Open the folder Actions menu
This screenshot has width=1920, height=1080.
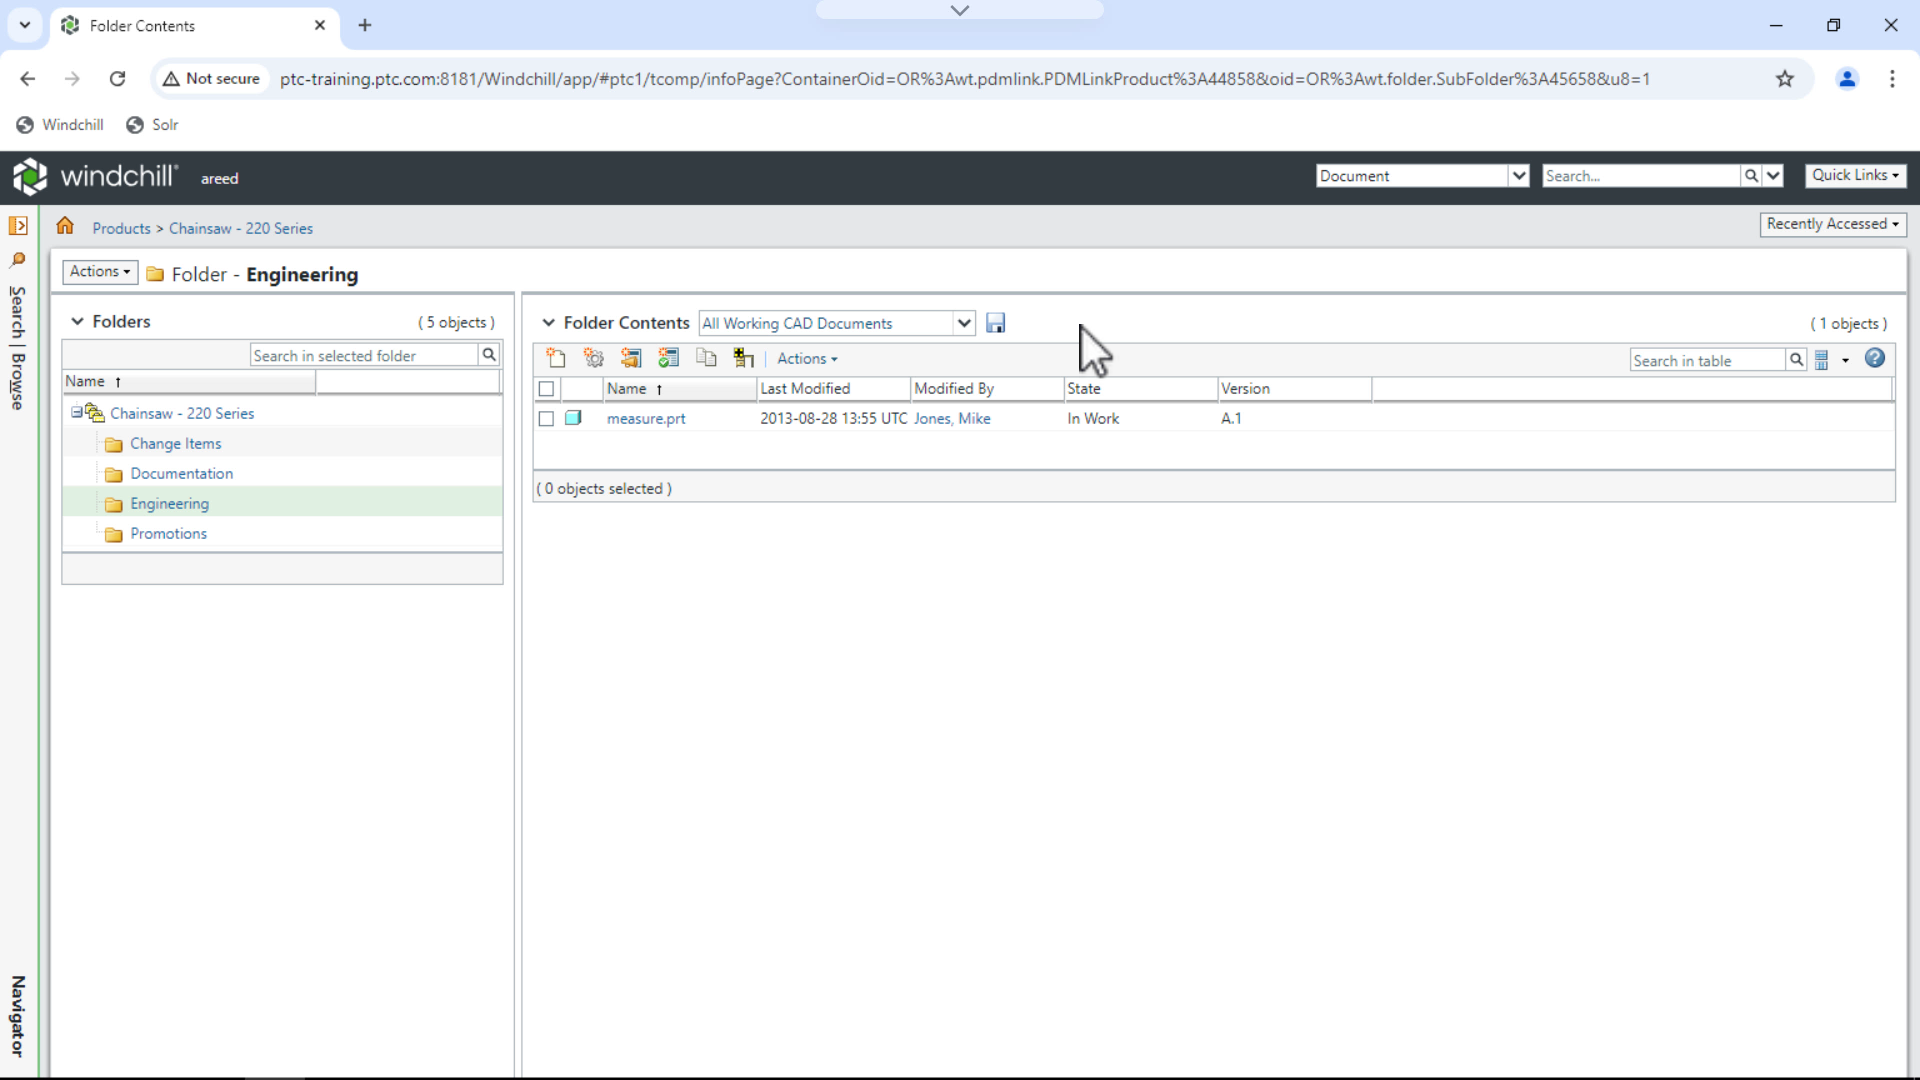[99, 271]
